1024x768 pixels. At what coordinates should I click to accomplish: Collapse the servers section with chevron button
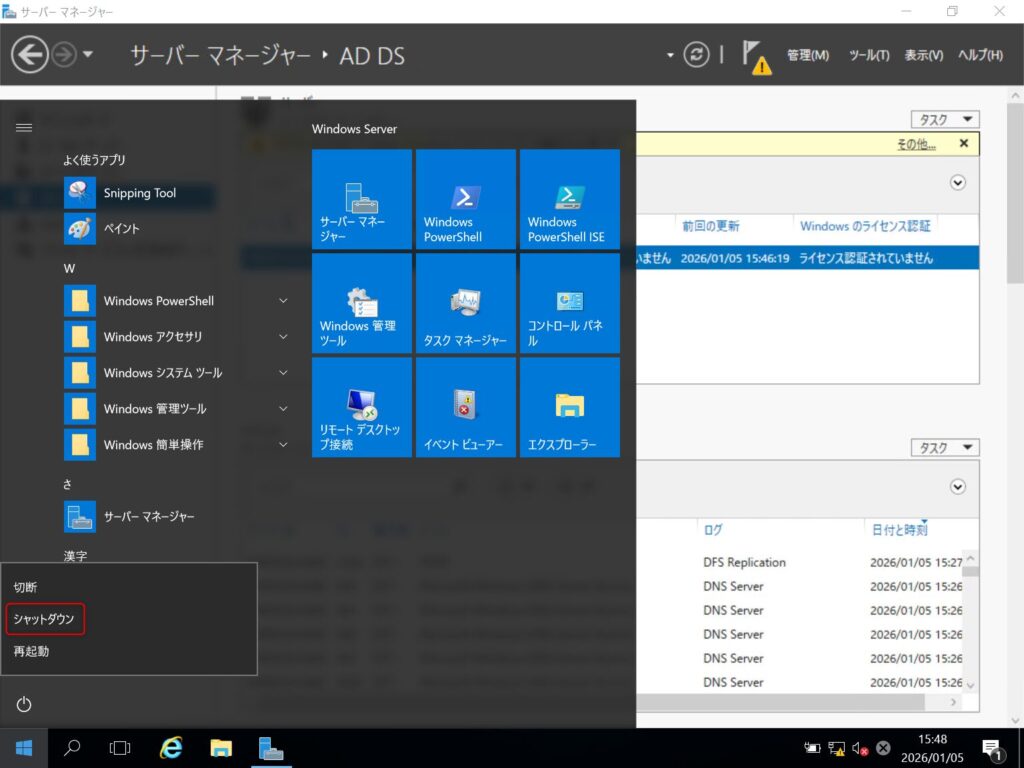[x=958, y=182]
